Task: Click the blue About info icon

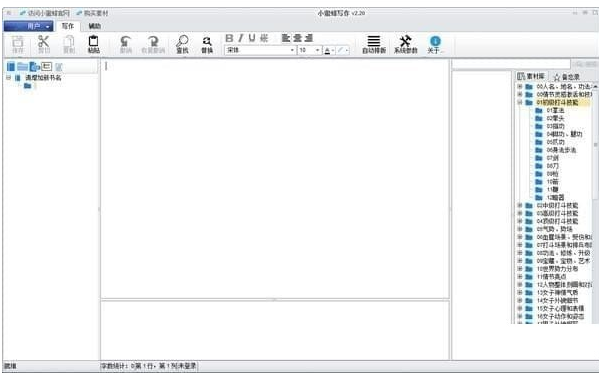Action: 435,41
